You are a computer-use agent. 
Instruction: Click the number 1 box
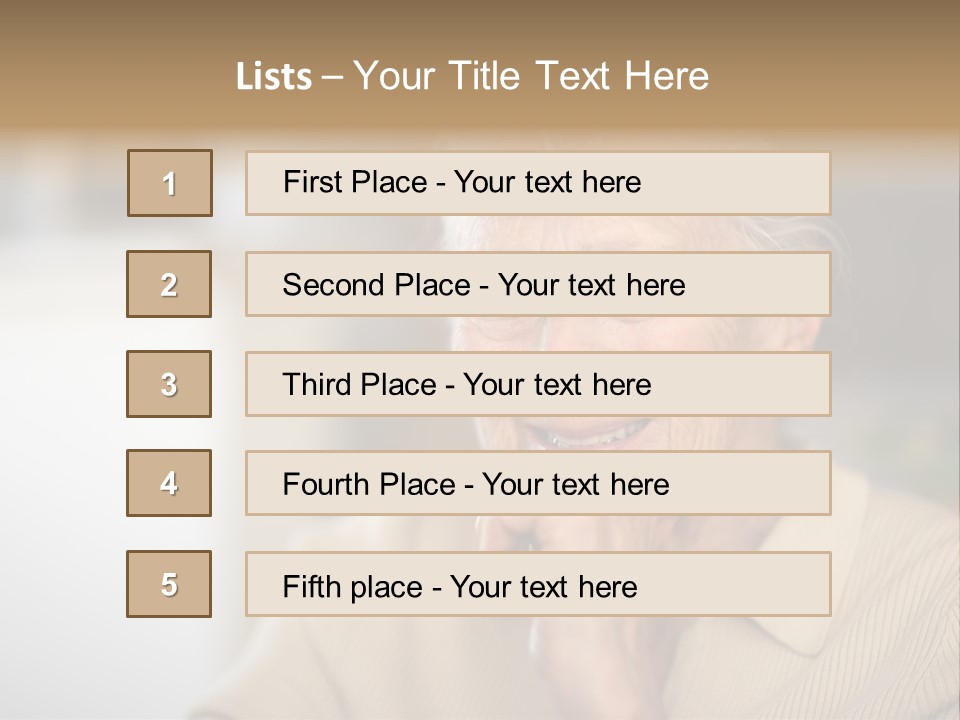point(170,183)
